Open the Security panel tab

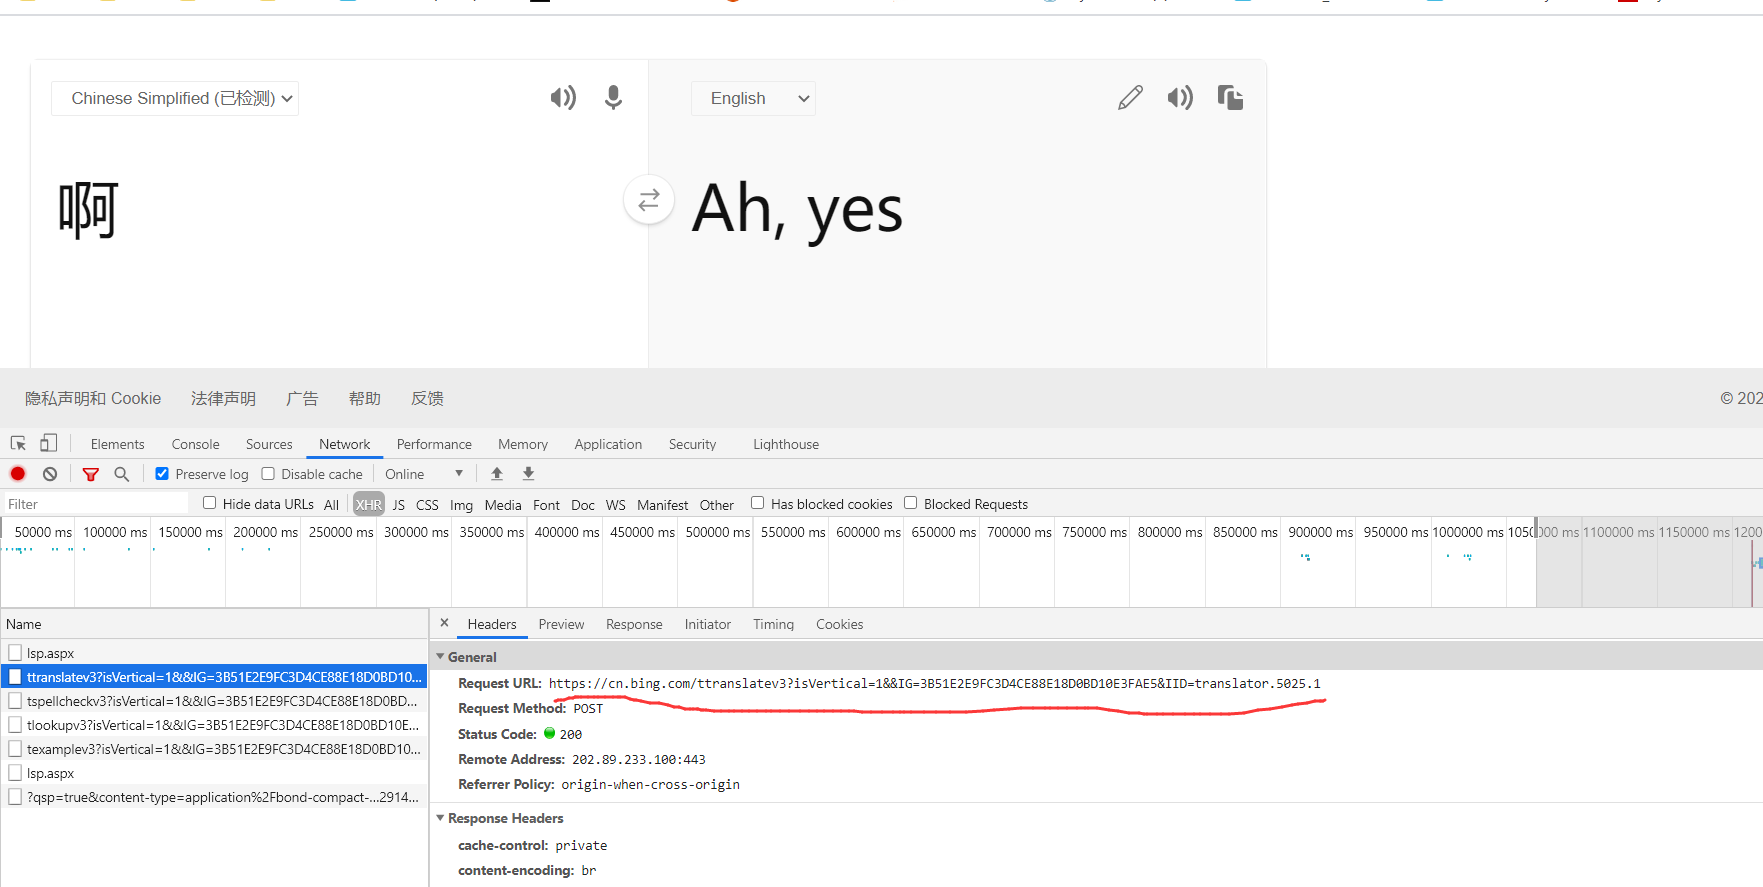(x=692, y=444)
